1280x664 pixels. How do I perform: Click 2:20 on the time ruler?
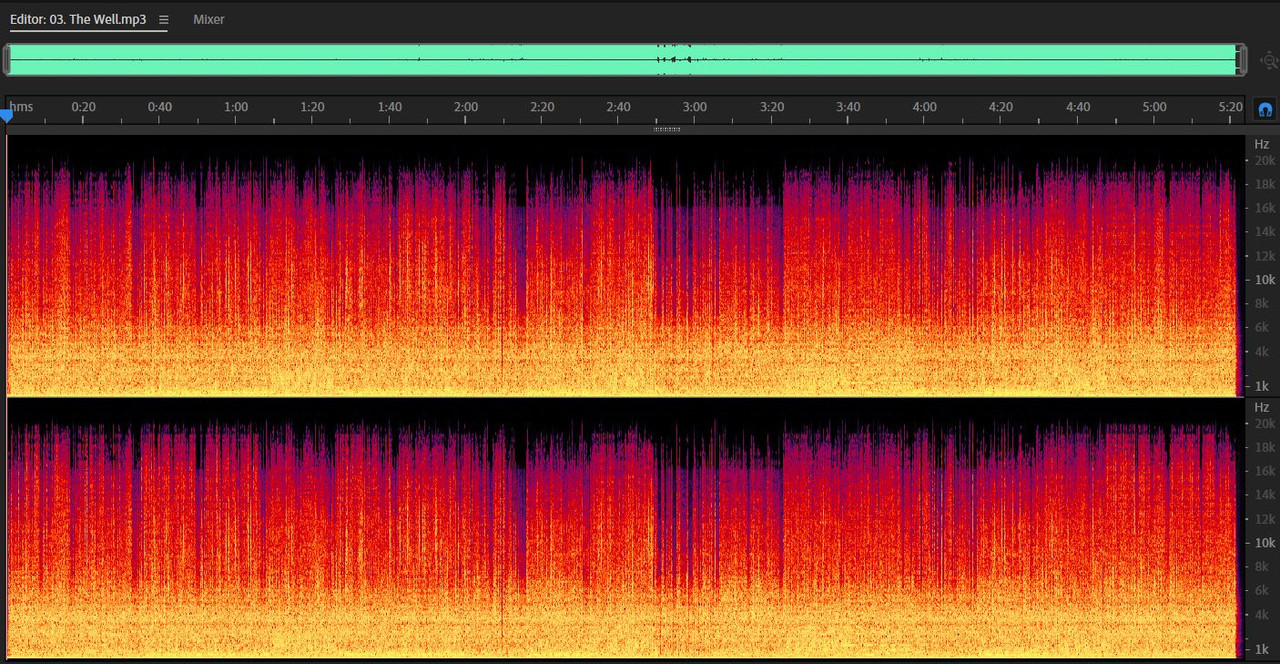pyautogui.click(x=542, y=107)
